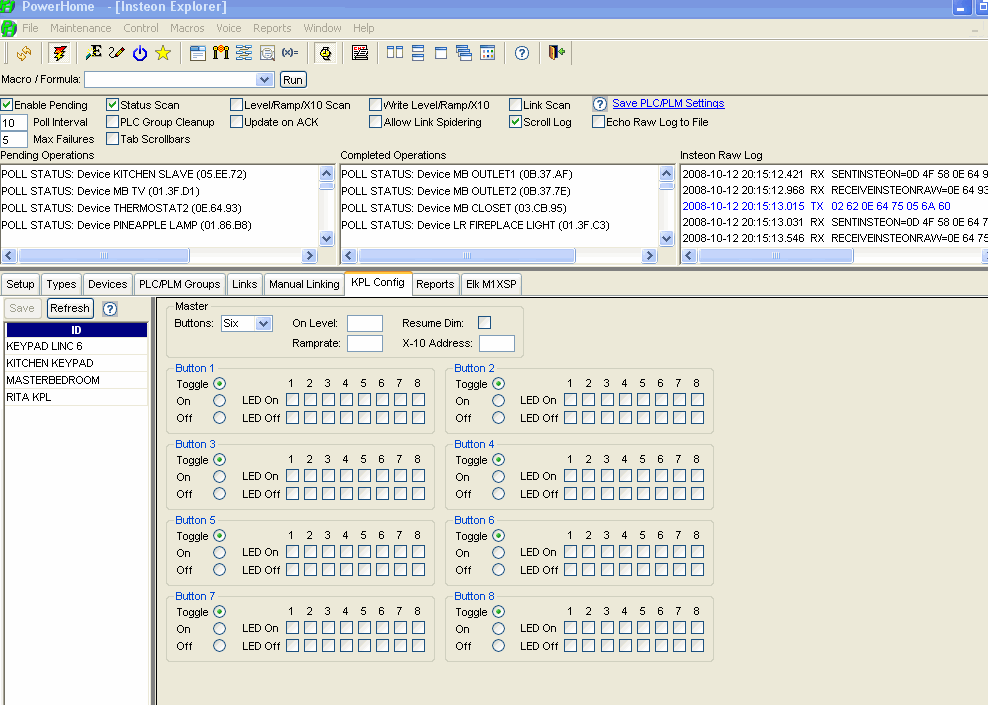Click the Refresh button
This screenshot has height=705, width=988.
70,308
